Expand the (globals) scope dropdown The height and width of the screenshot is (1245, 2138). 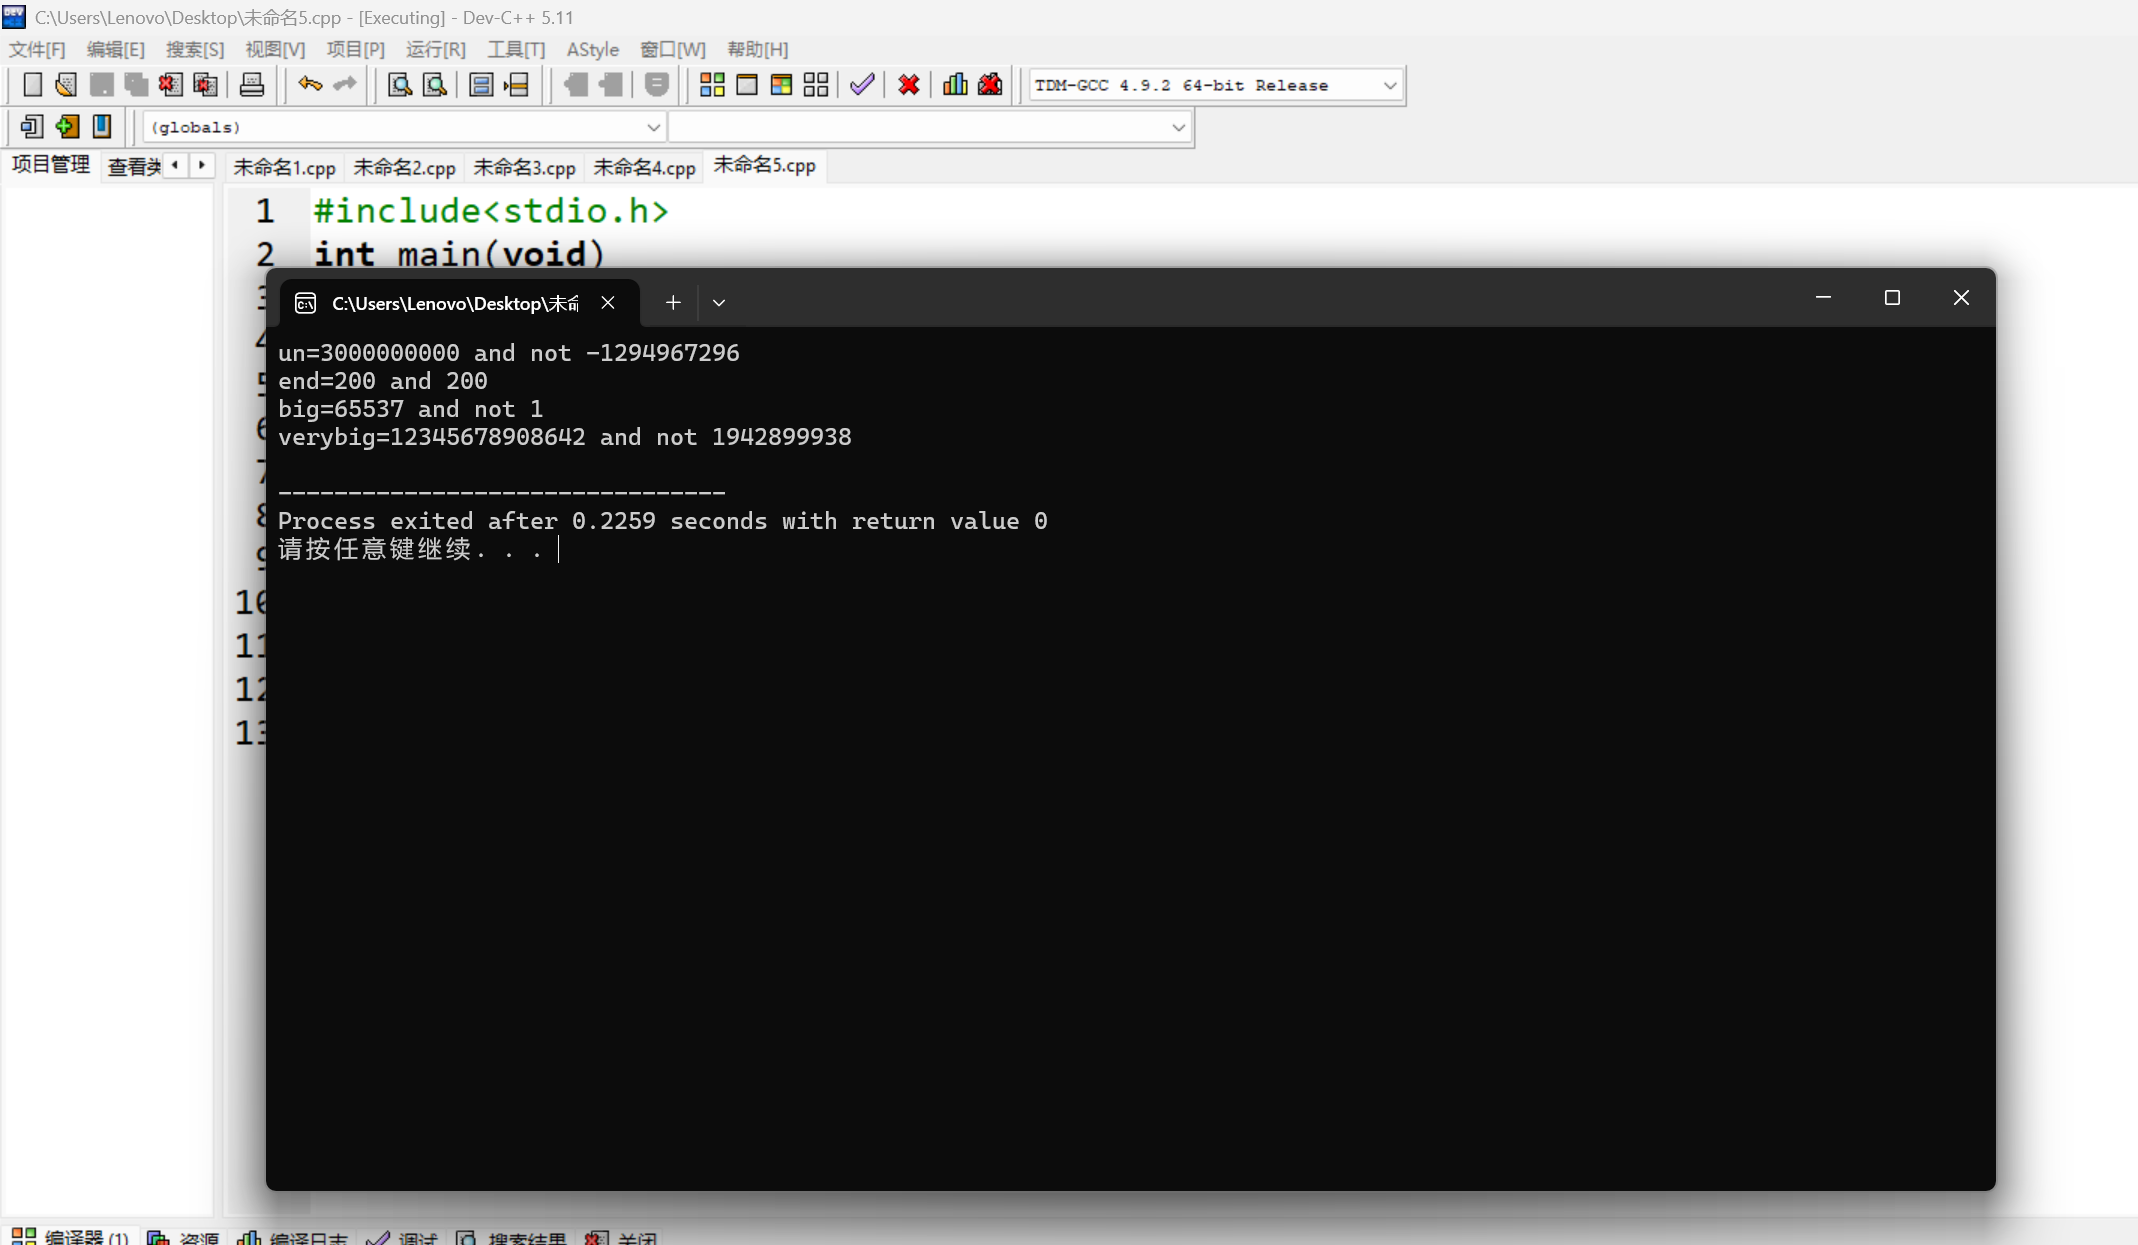pyautogui.click(x=653, y=128)
